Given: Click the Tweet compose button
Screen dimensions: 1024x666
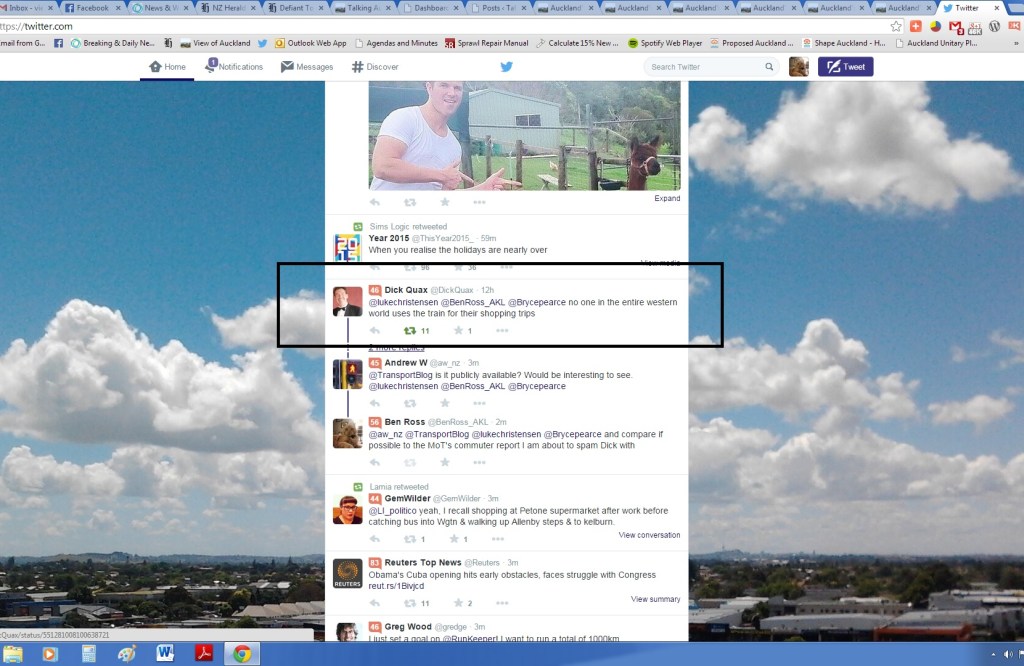Looking at the screenshot, I should pyautogui.click(x=845, y=67).
